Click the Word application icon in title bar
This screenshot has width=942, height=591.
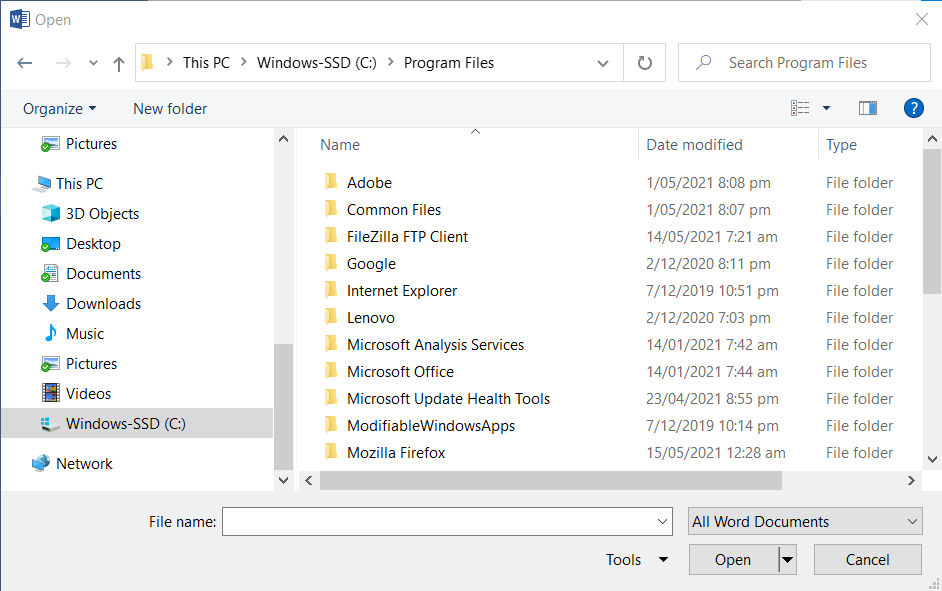[x=20, y=19]
